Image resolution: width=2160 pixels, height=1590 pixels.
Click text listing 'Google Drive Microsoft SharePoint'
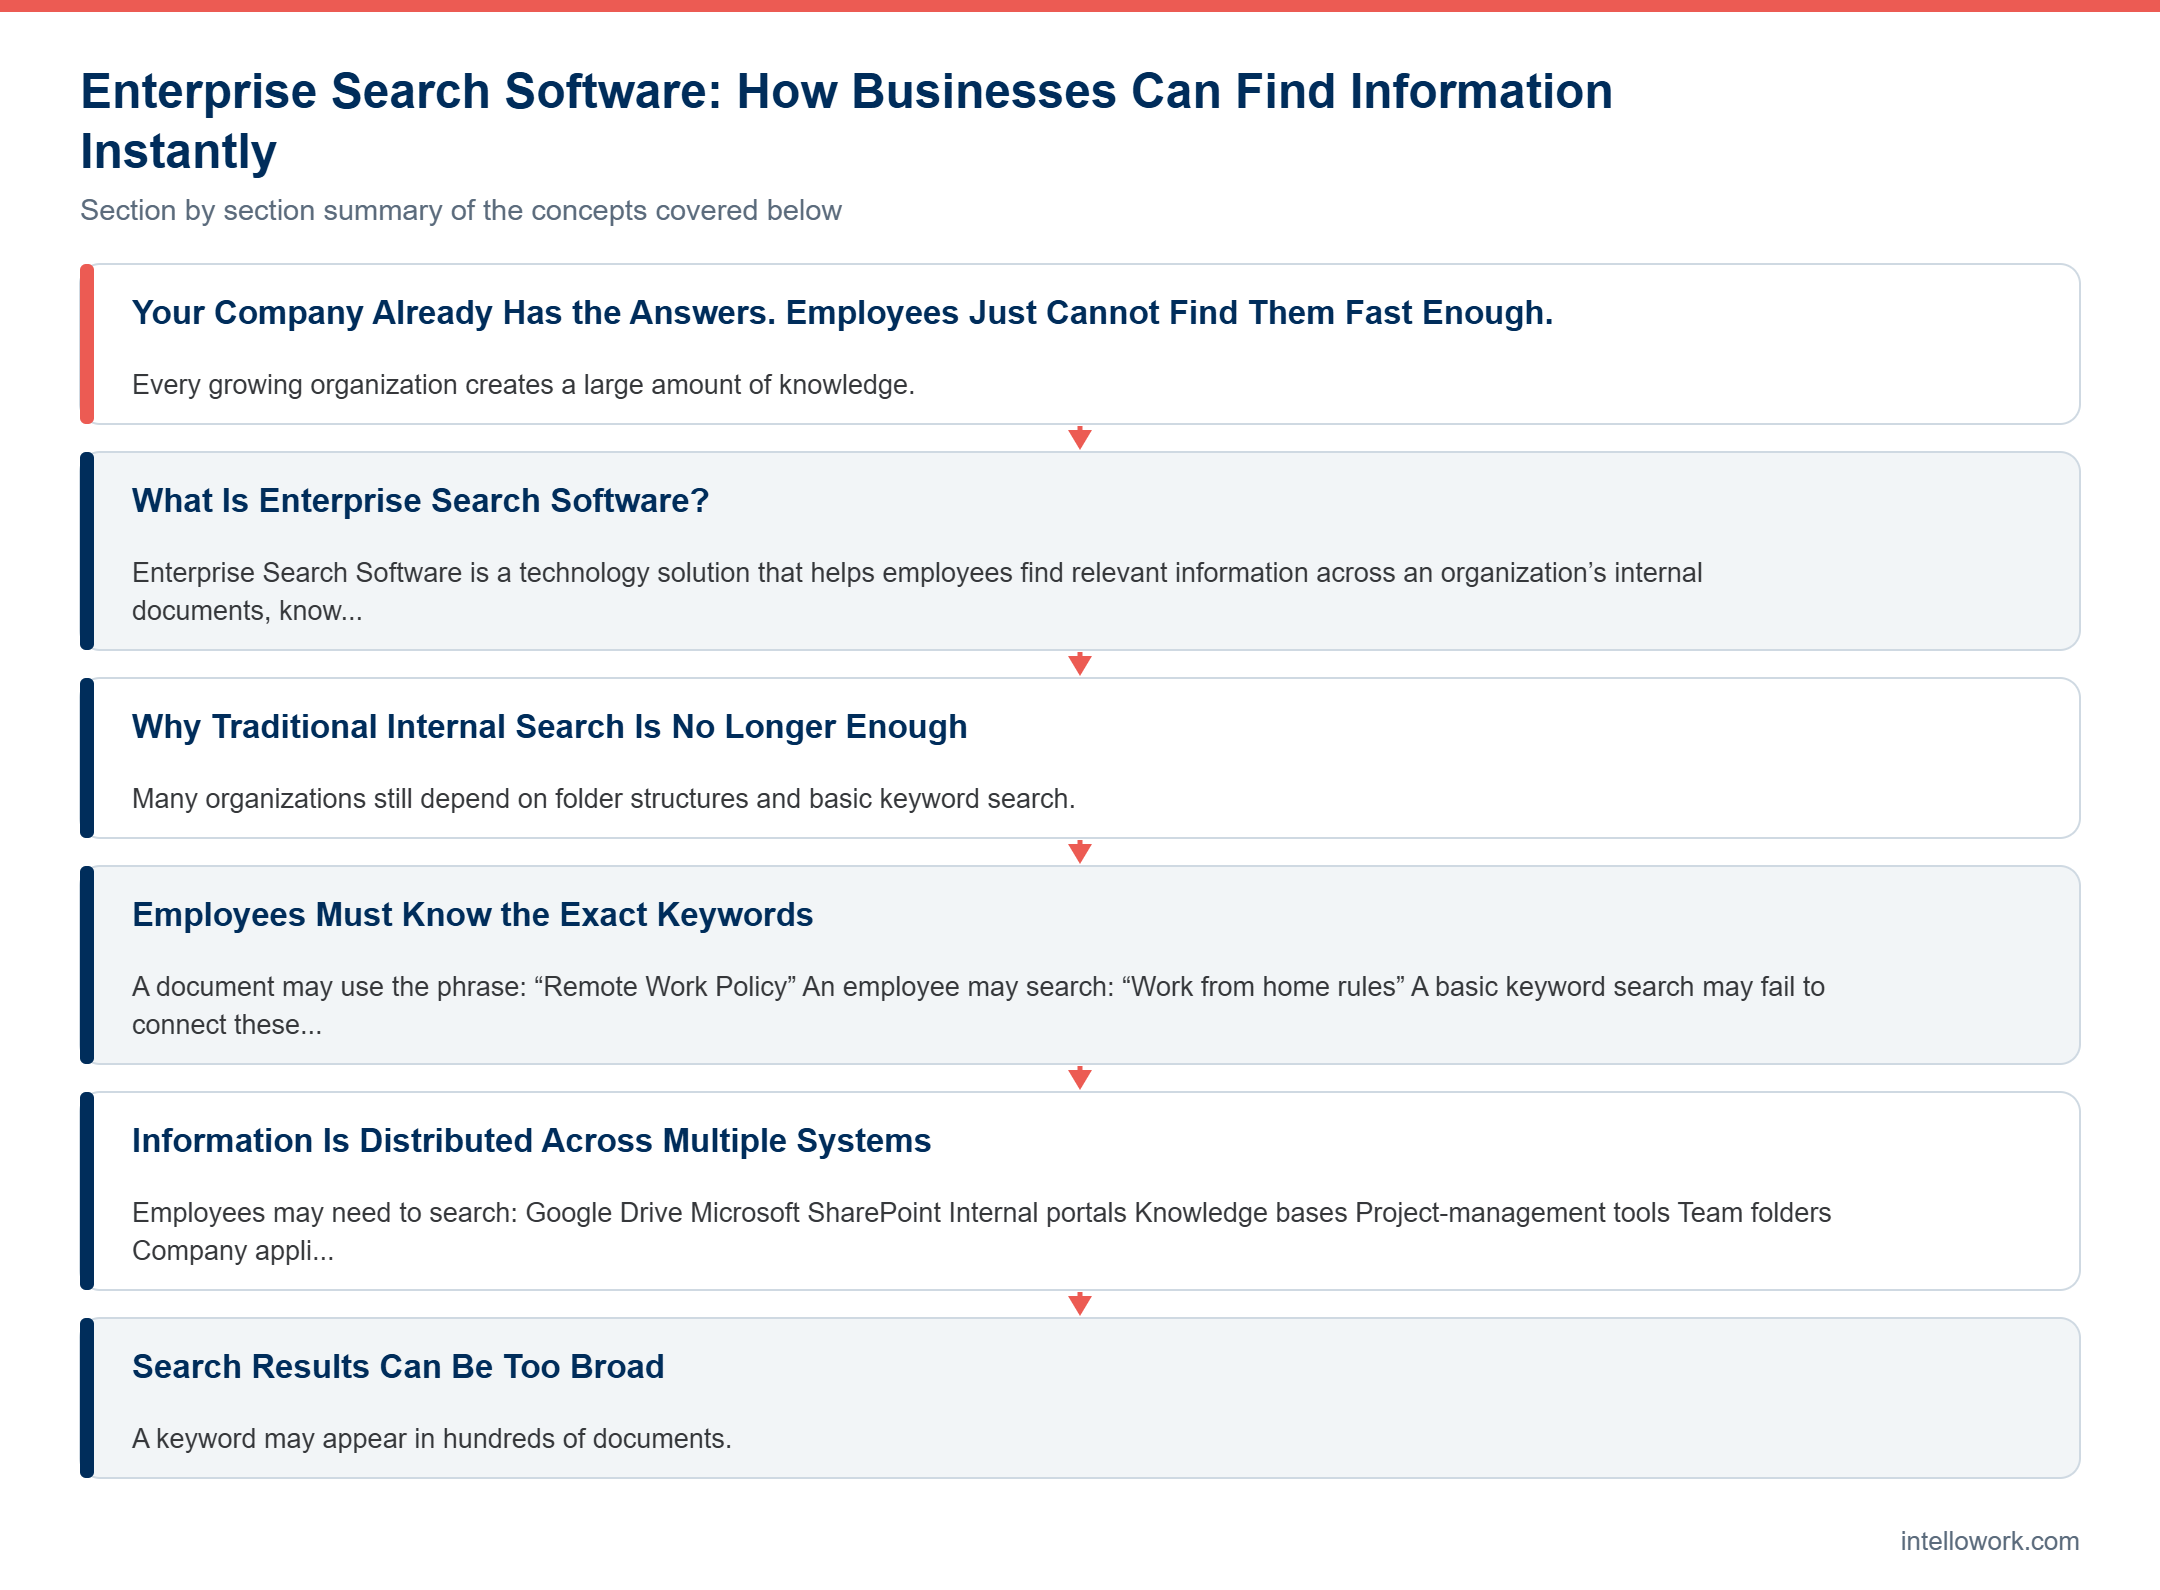coord(981,1231)
